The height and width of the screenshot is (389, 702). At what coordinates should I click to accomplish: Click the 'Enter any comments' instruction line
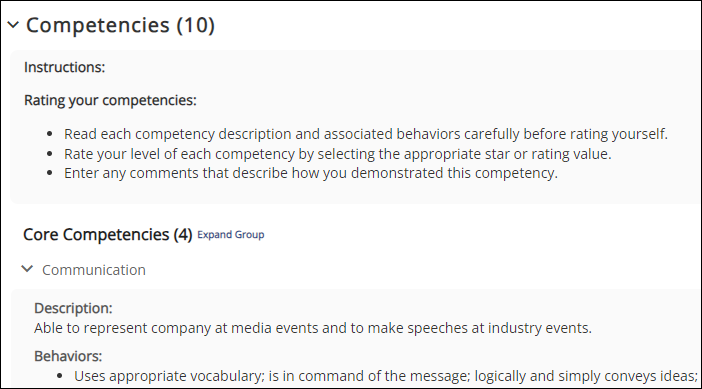tap(311, 173)
